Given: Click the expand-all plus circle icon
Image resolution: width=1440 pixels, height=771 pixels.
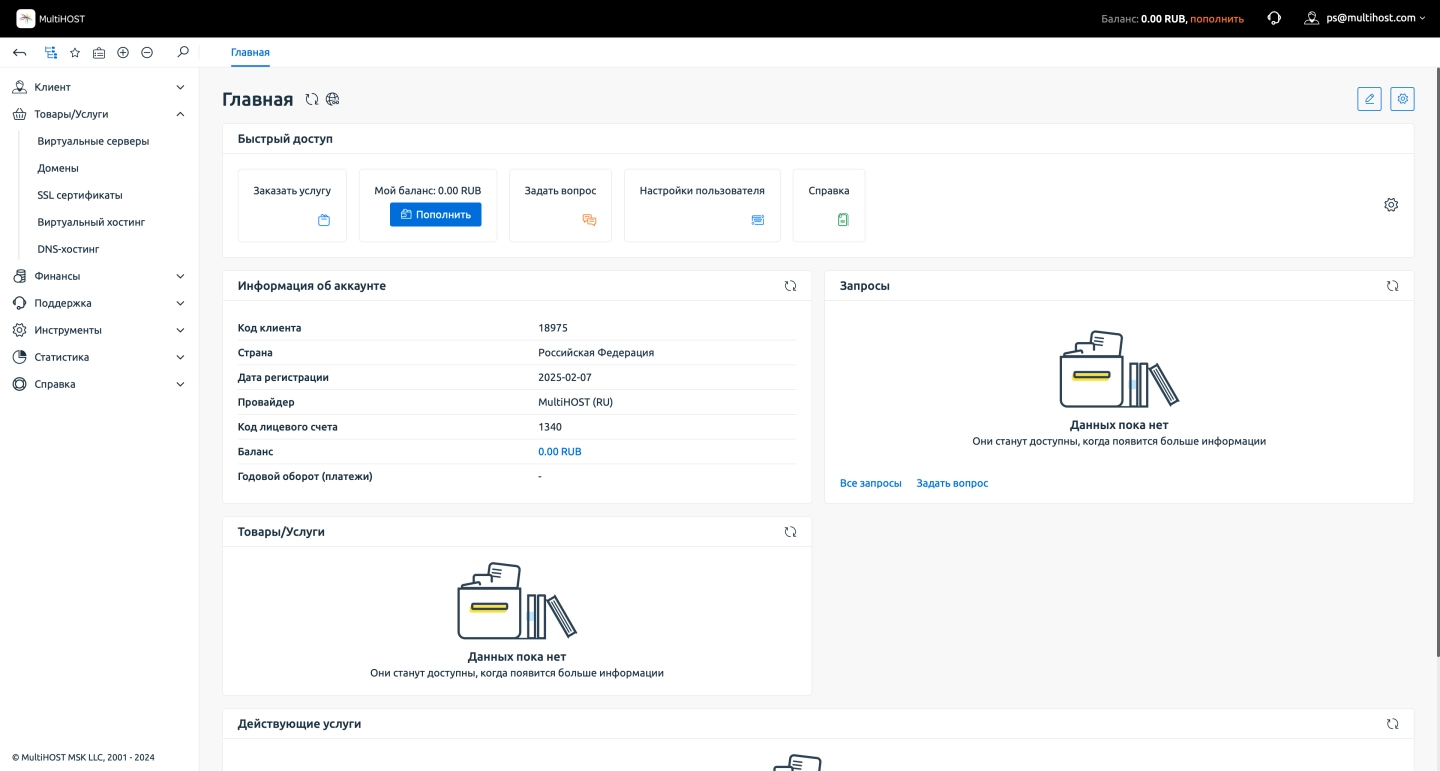Looking at the screenshot, I should pyautogui.click(x=123, y=52).
